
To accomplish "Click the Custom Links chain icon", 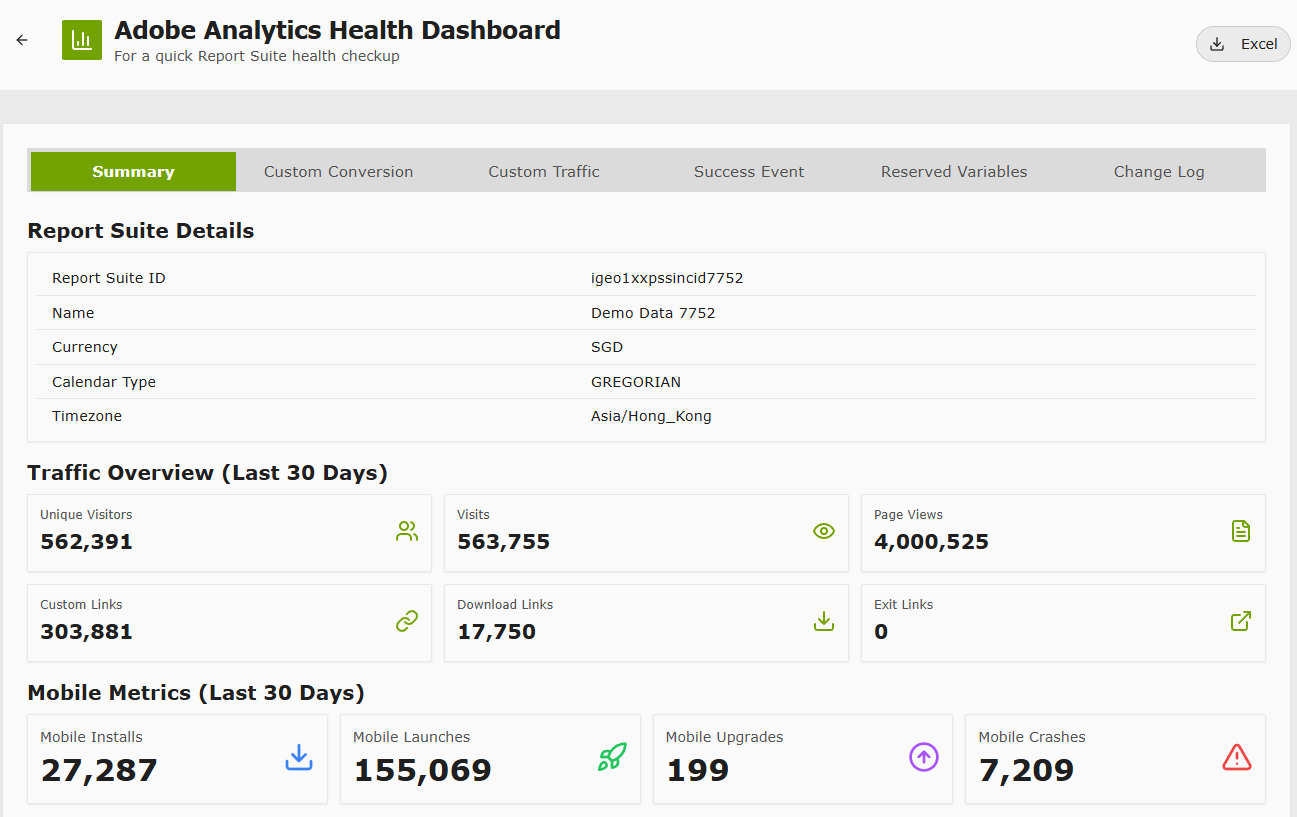I will pos(407,621).
